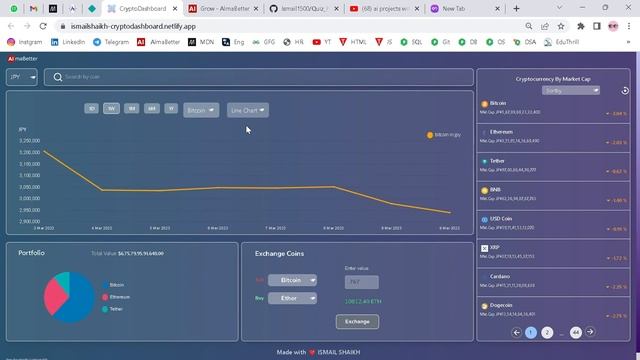Screen dimensions: 640x360
Task: Open the teal diamond pinned tab
Action: coord(92,9)
